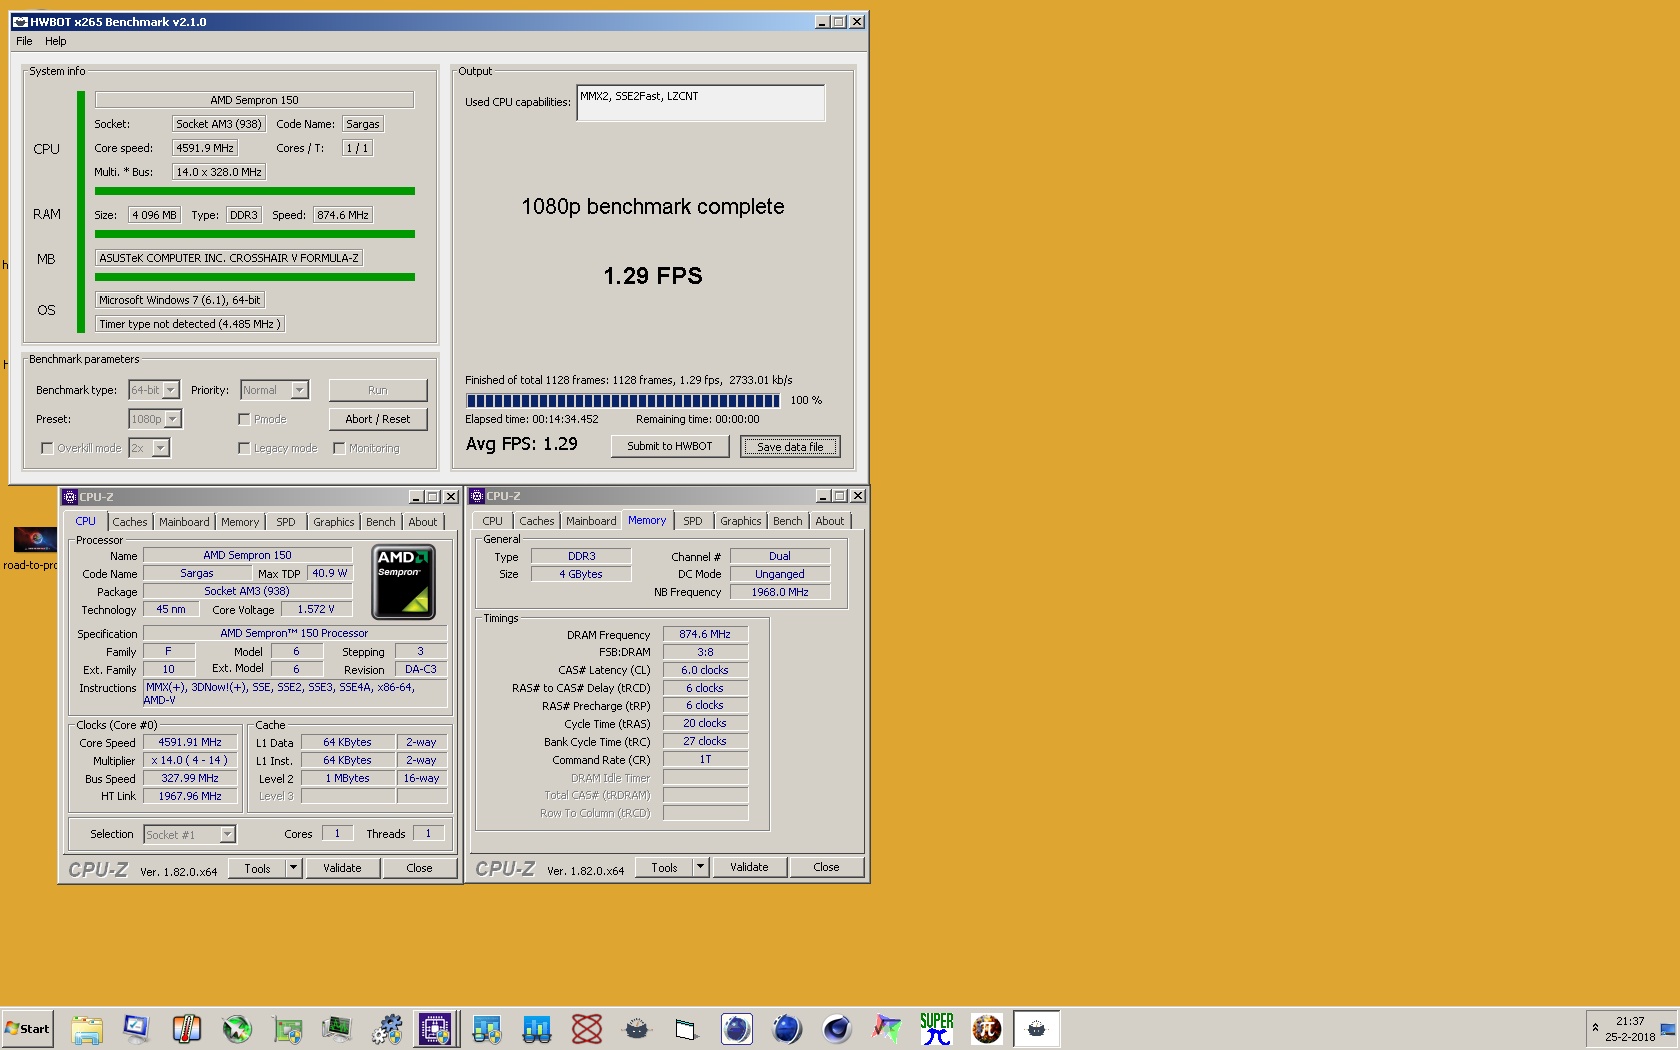Open the graphics card icon in taskbar
The width and height of the screenshot is (1680, 1050).
pos(287,1029)
